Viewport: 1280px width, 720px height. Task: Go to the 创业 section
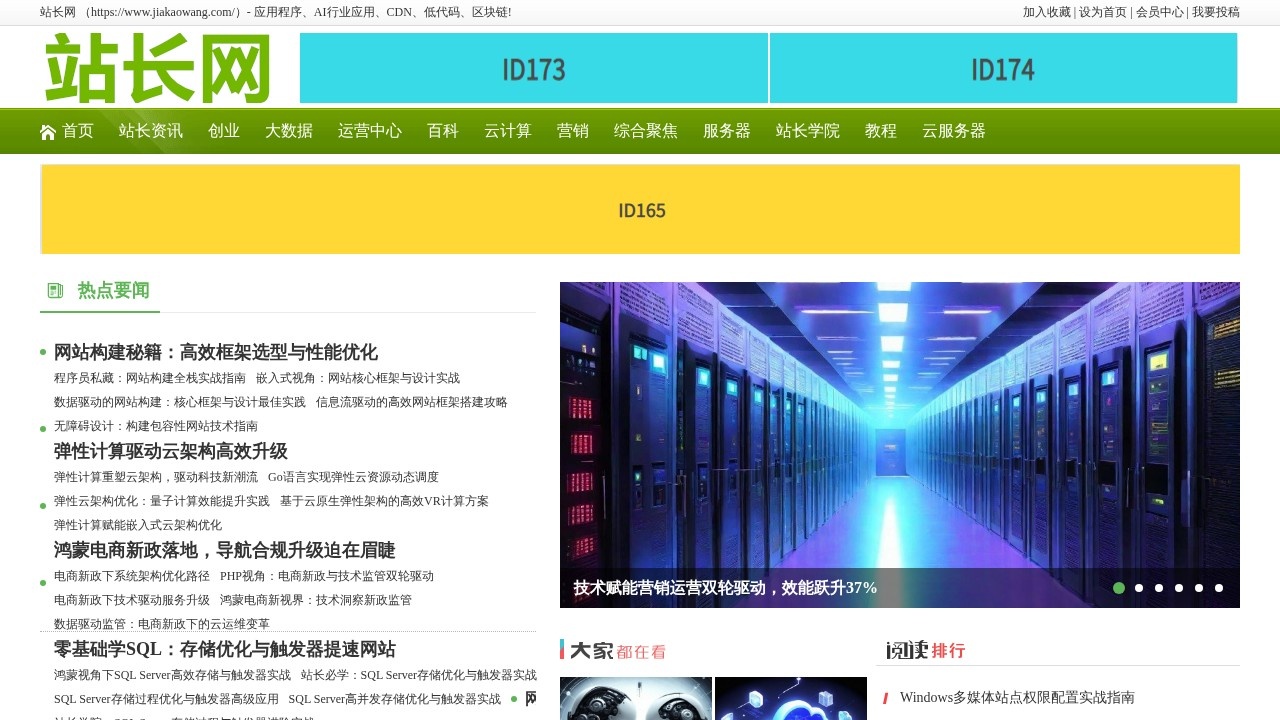[x=224, y=131]
